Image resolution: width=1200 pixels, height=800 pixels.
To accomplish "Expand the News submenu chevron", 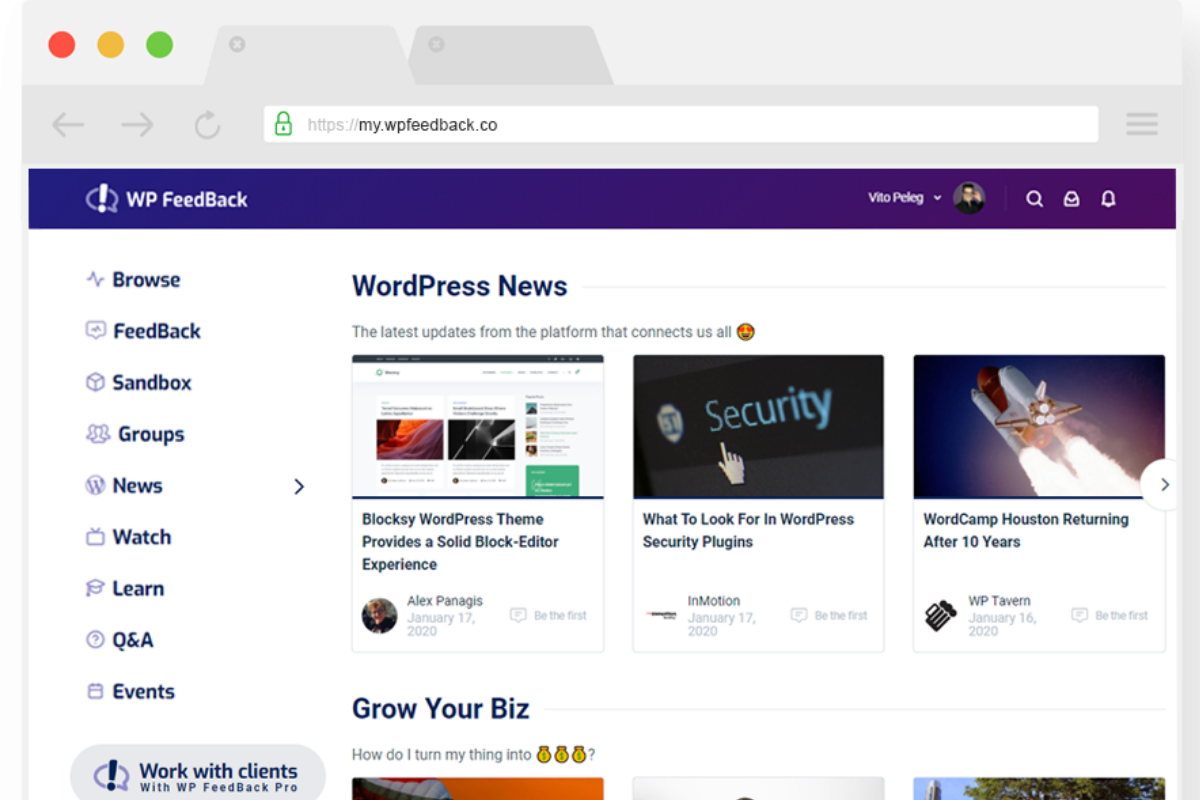I will tap(299, 487).
